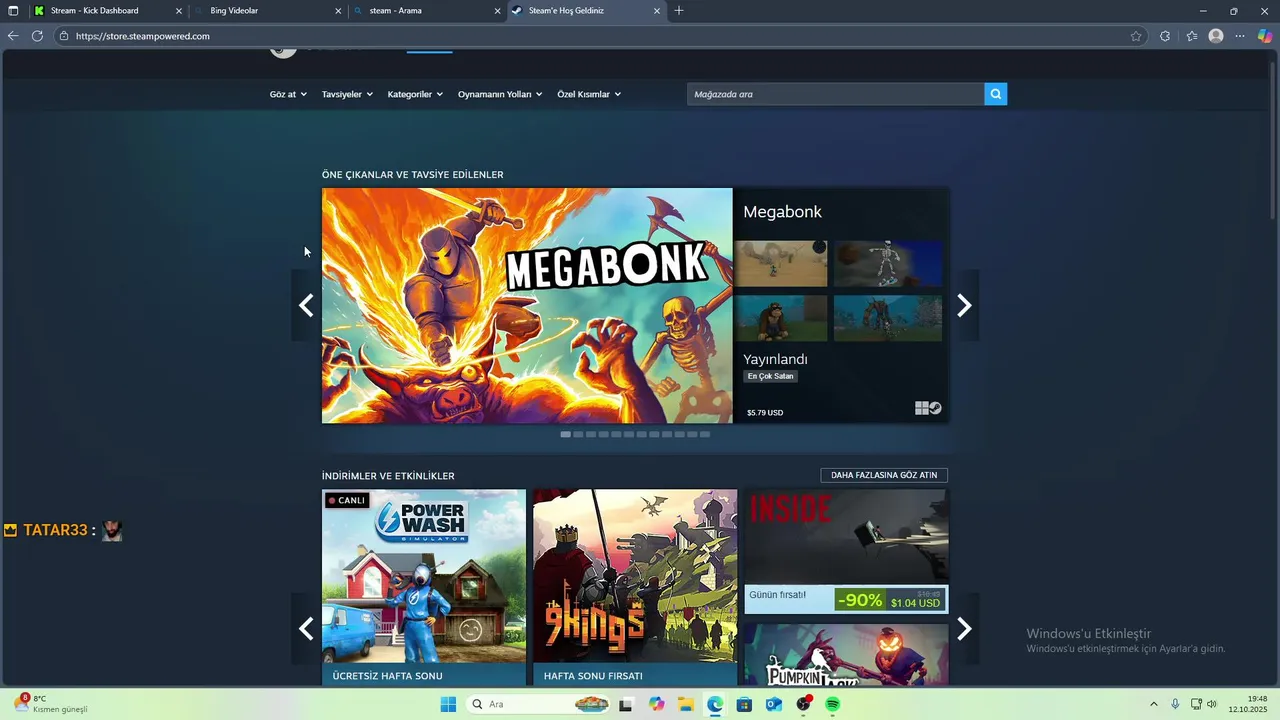This screenshot has height=720, width=1280.
Task: Open Spotify from the taskbar
Action: pyautogui.click(x=832, y=704)
